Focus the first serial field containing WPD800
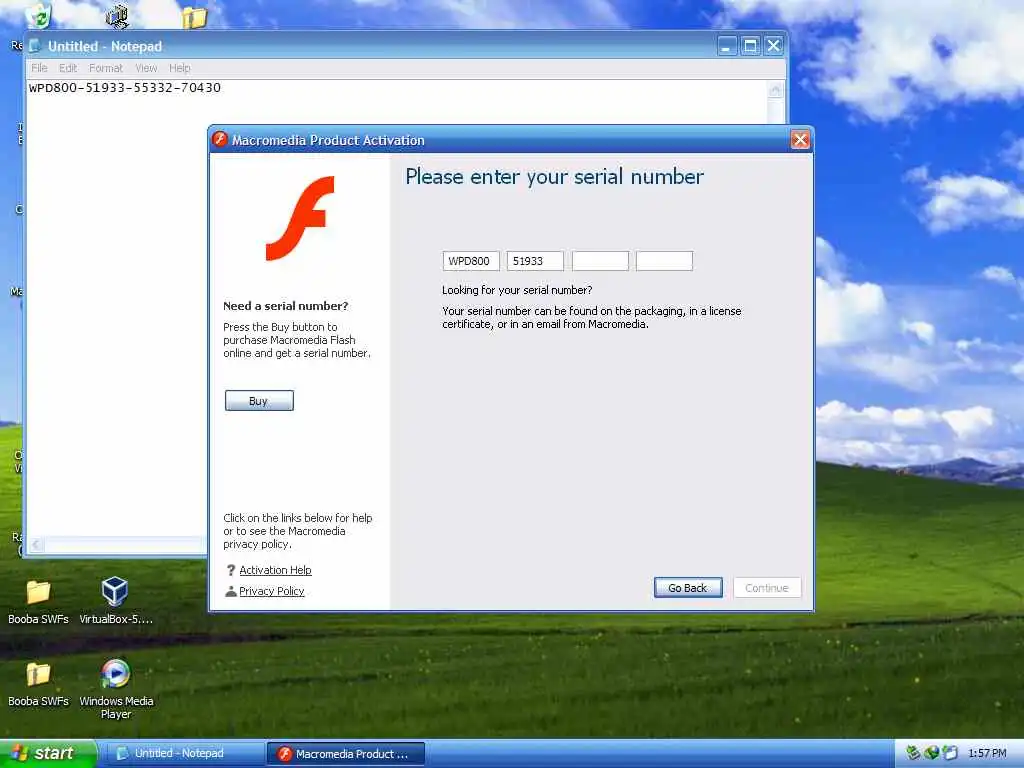This screenshot has height=768, width=1024. click(471, 261)
